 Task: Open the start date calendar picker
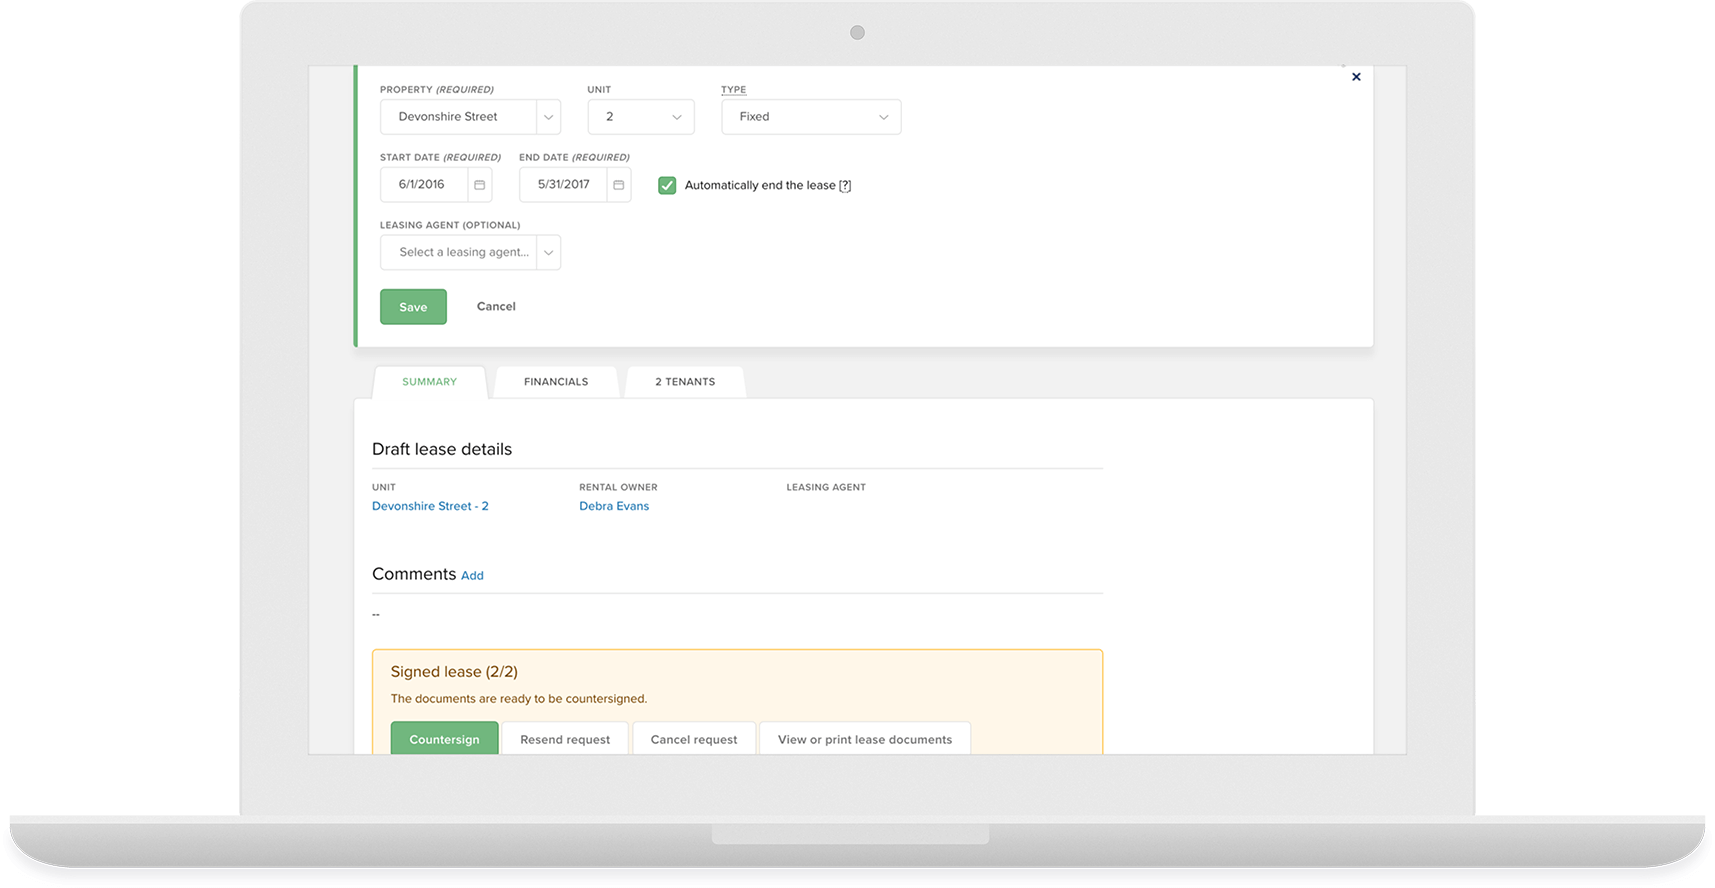479,185
